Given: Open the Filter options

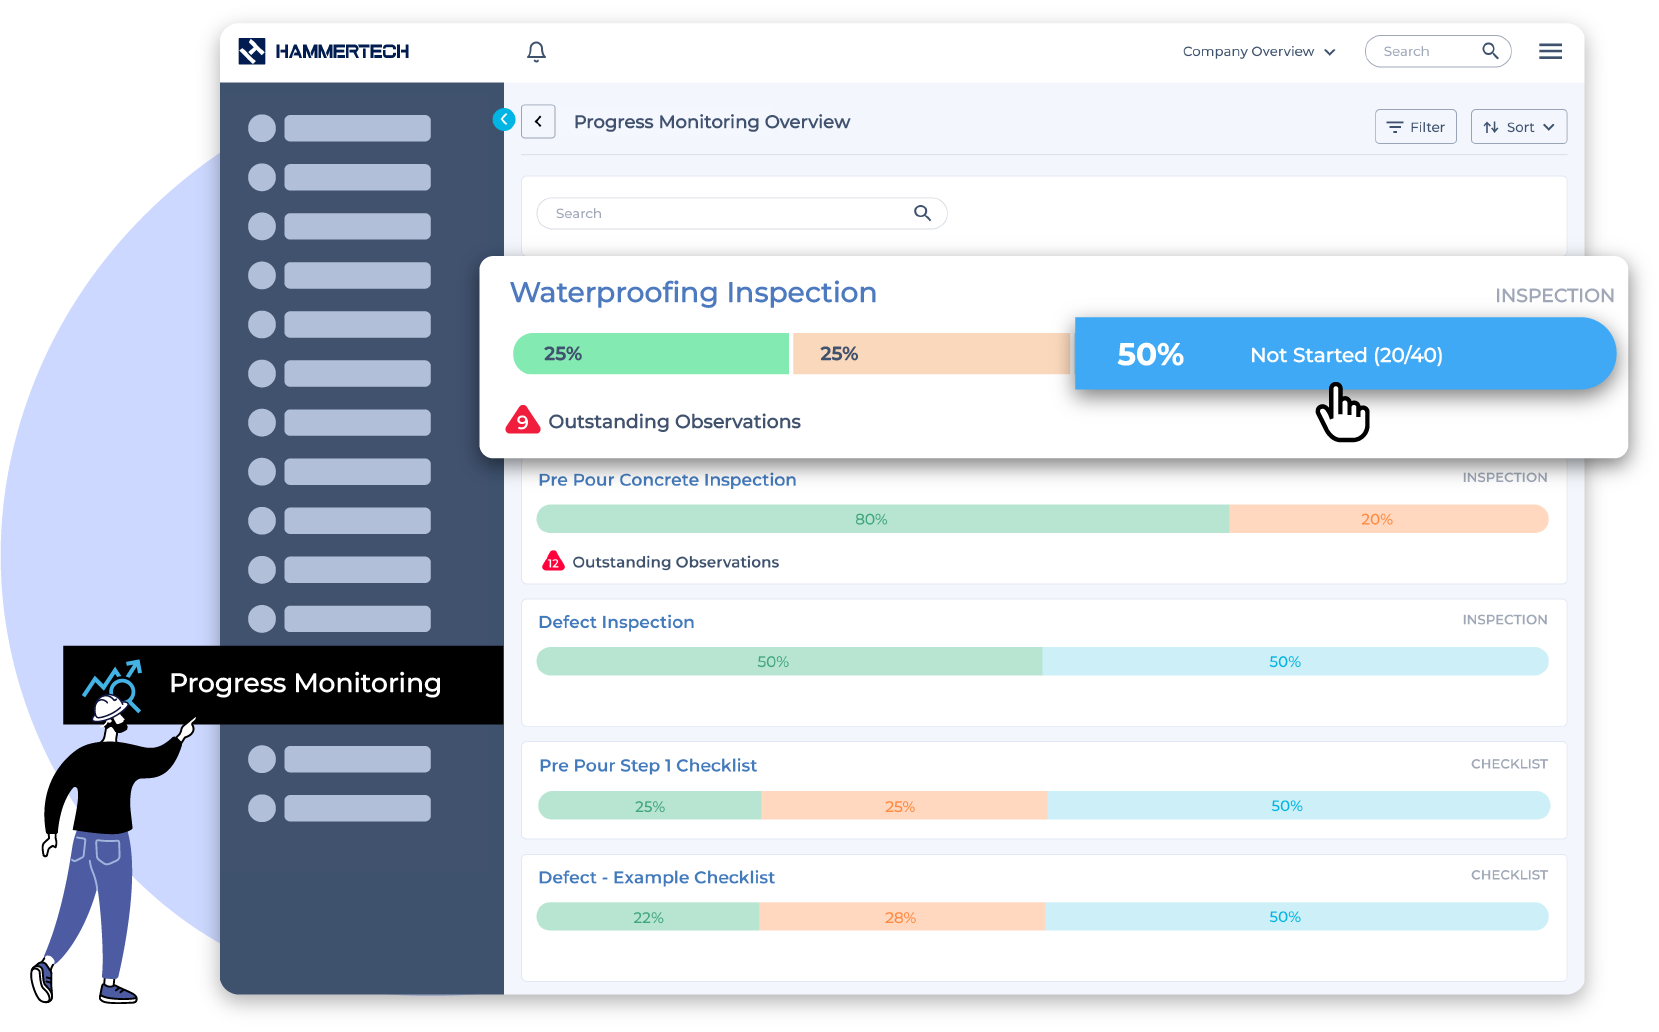Looking at the screenshot, I should [x=1415, y=127].
